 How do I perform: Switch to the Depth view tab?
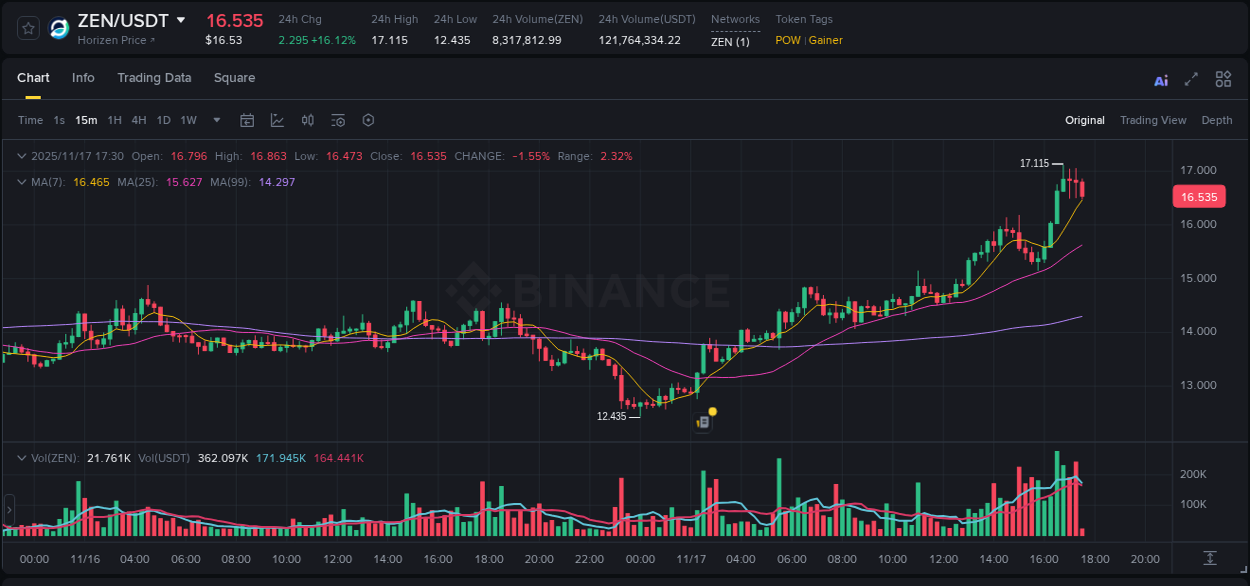[1217, 120]
